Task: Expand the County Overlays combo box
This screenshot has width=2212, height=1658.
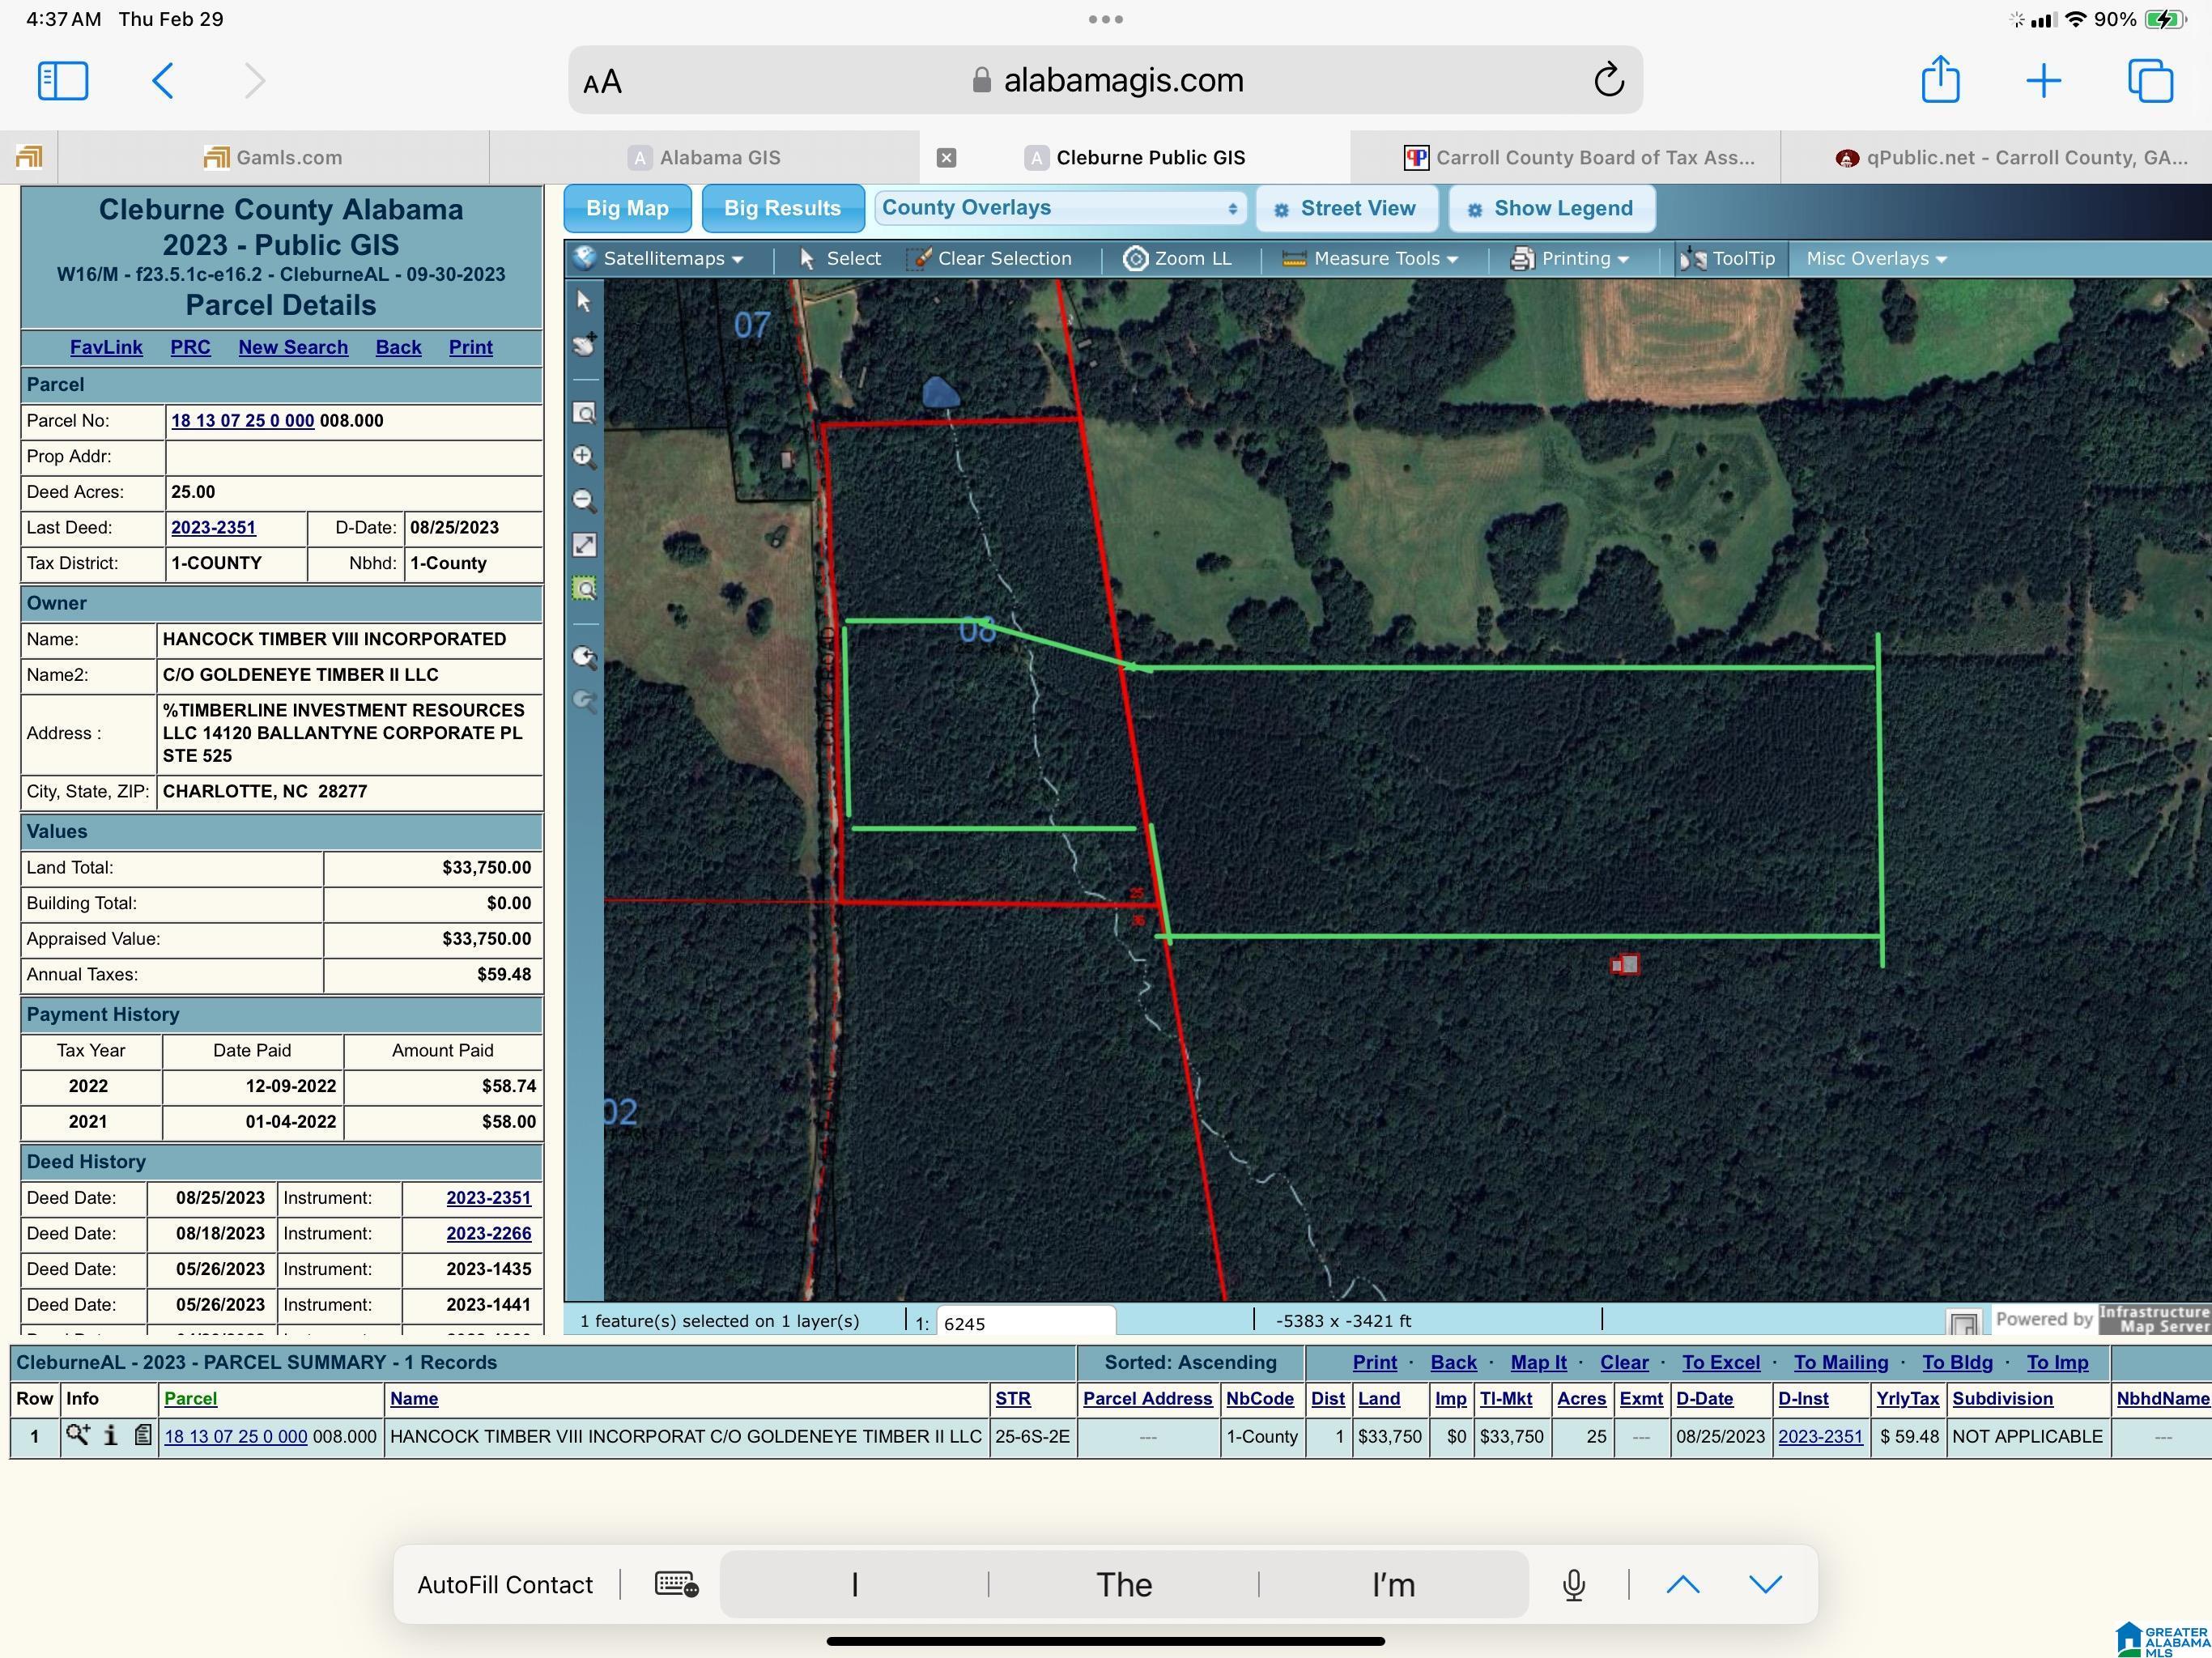Action: pos(1060,208)
